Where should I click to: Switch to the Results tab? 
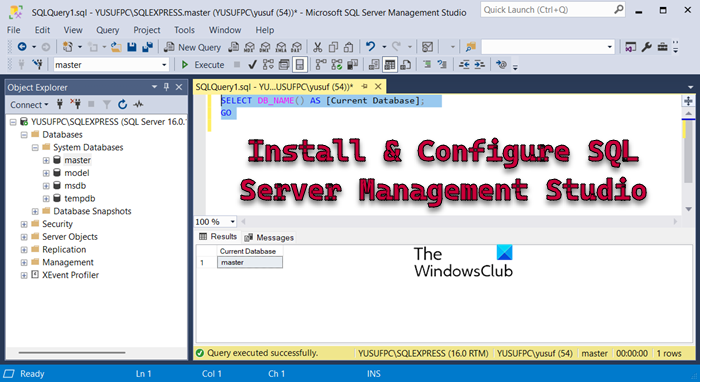pos(218,237)
